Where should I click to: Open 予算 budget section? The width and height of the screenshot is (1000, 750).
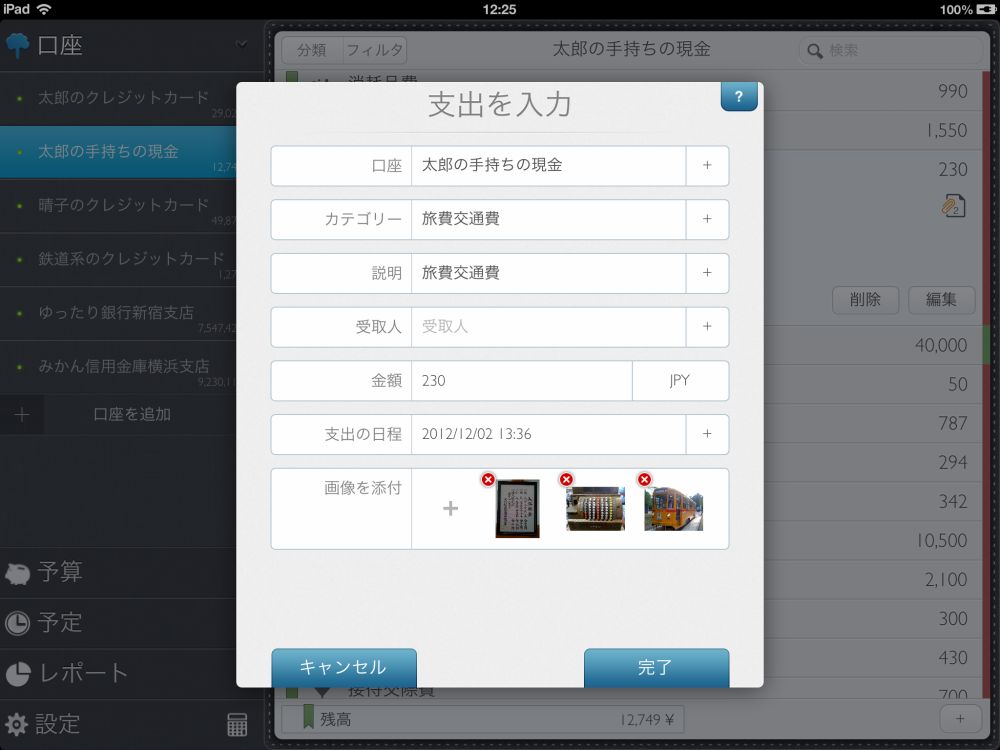point(43,571)
